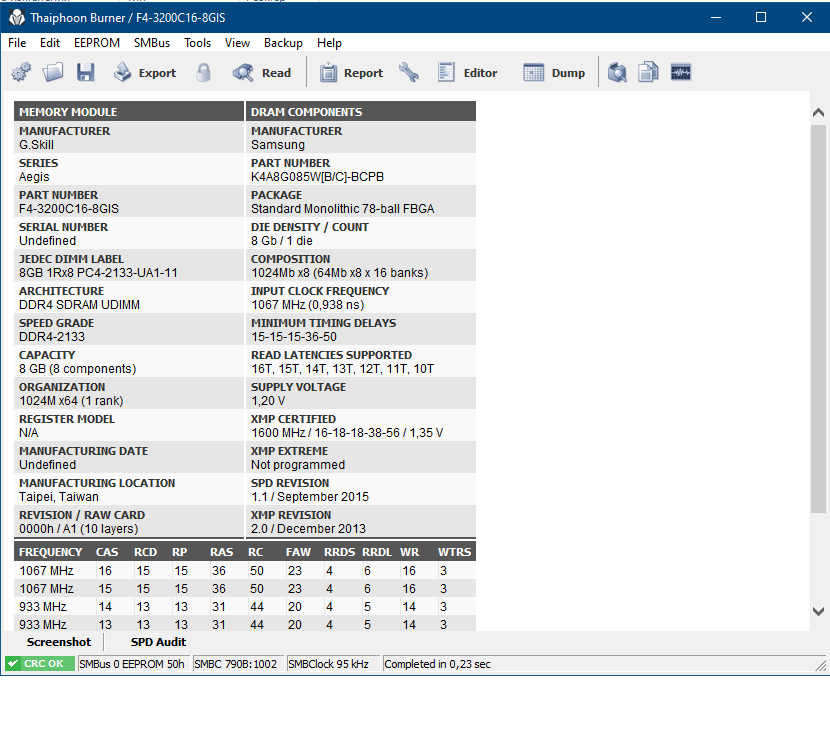Click the DDR4 SDRAM UDIMM architecture value
The width and height of the screenshot is (830, 739).
(x=79, y=305)
